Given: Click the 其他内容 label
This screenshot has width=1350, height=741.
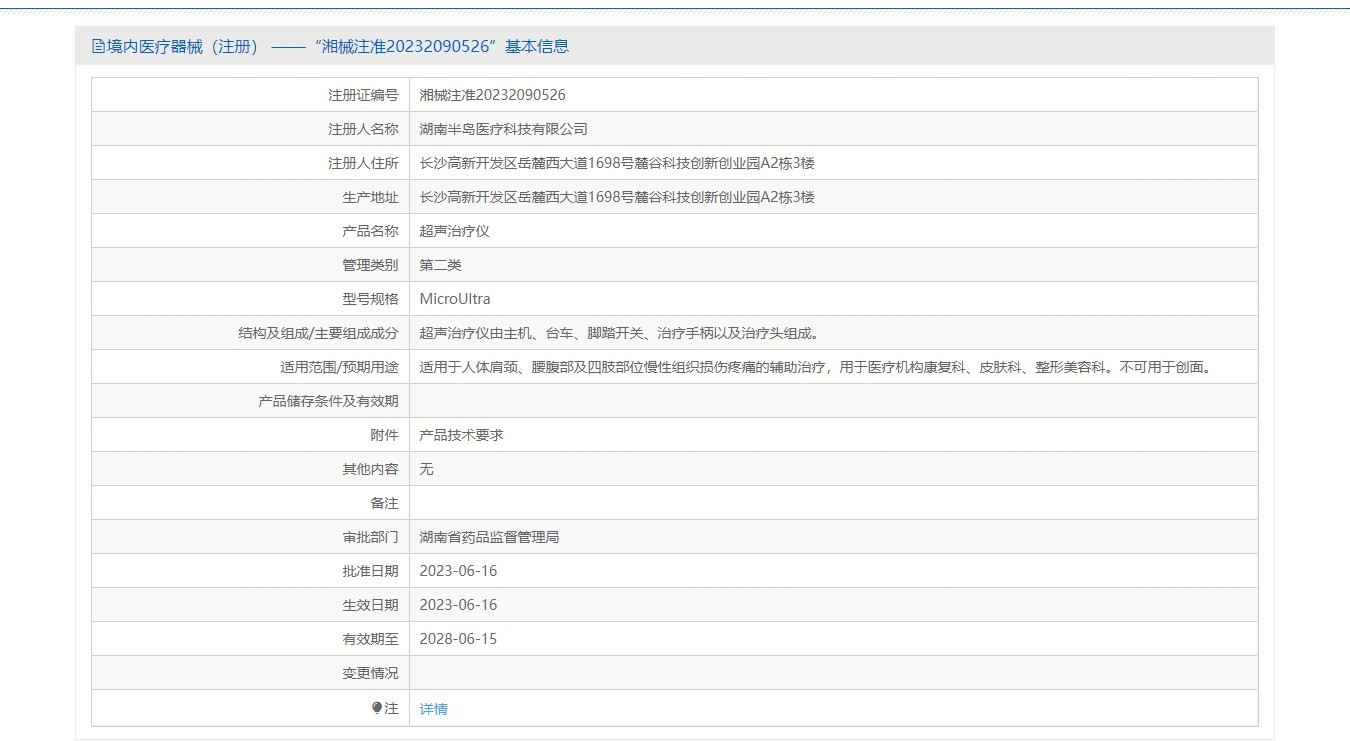Looking at the screenshot, I should (370, 469).
